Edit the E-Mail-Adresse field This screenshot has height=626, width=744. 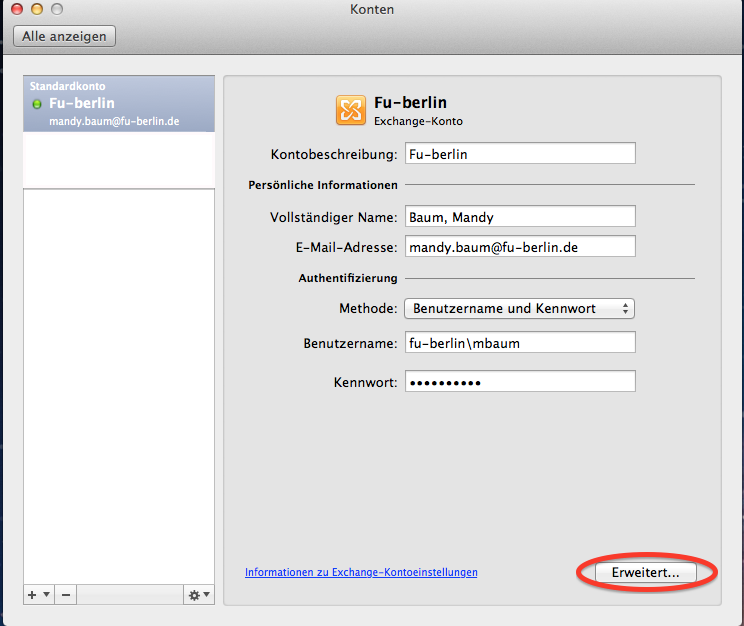pos(520,247)
